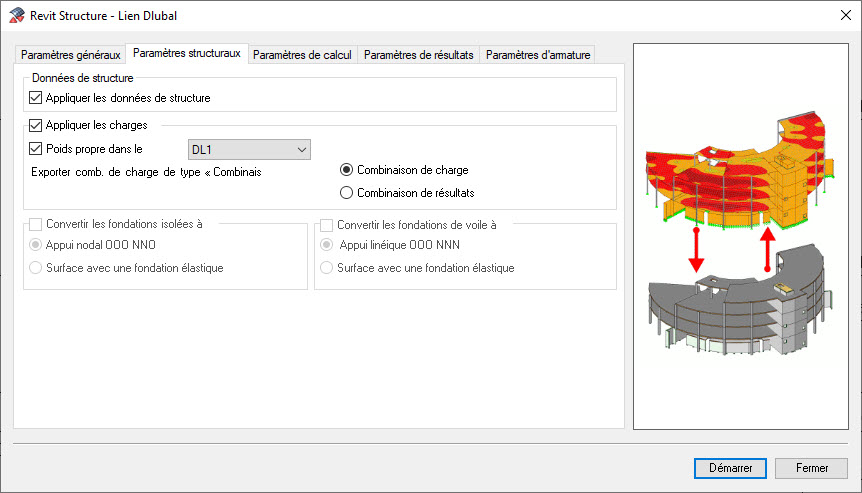862x493 pixels.
Task: Toggle Appliquer les charges checkbox
Action: tap(36, 125)
